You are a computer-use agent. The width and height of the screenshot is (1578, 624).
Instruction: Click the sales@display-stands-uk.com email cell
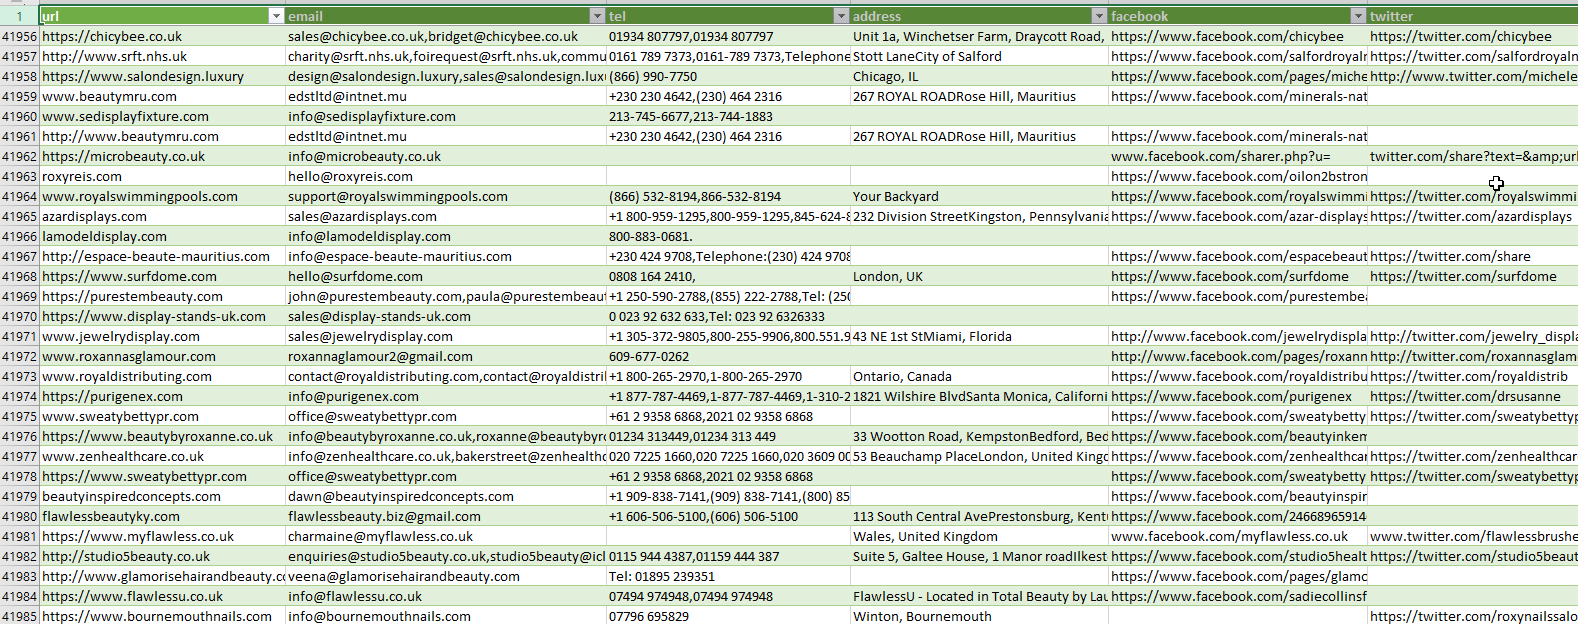click(x=446, y=316)
